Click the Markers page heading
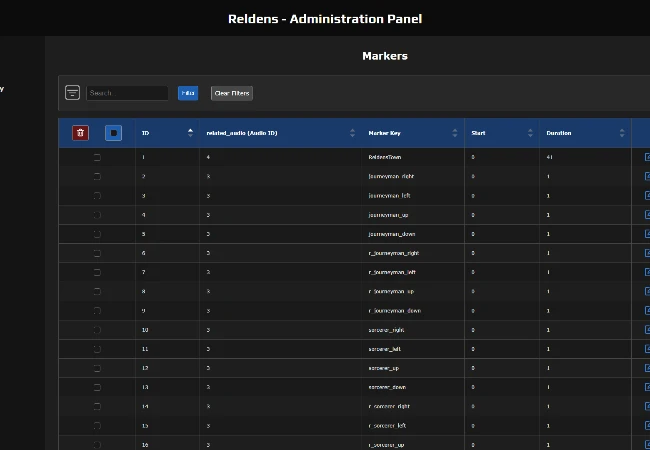 (x=385, y=56)
